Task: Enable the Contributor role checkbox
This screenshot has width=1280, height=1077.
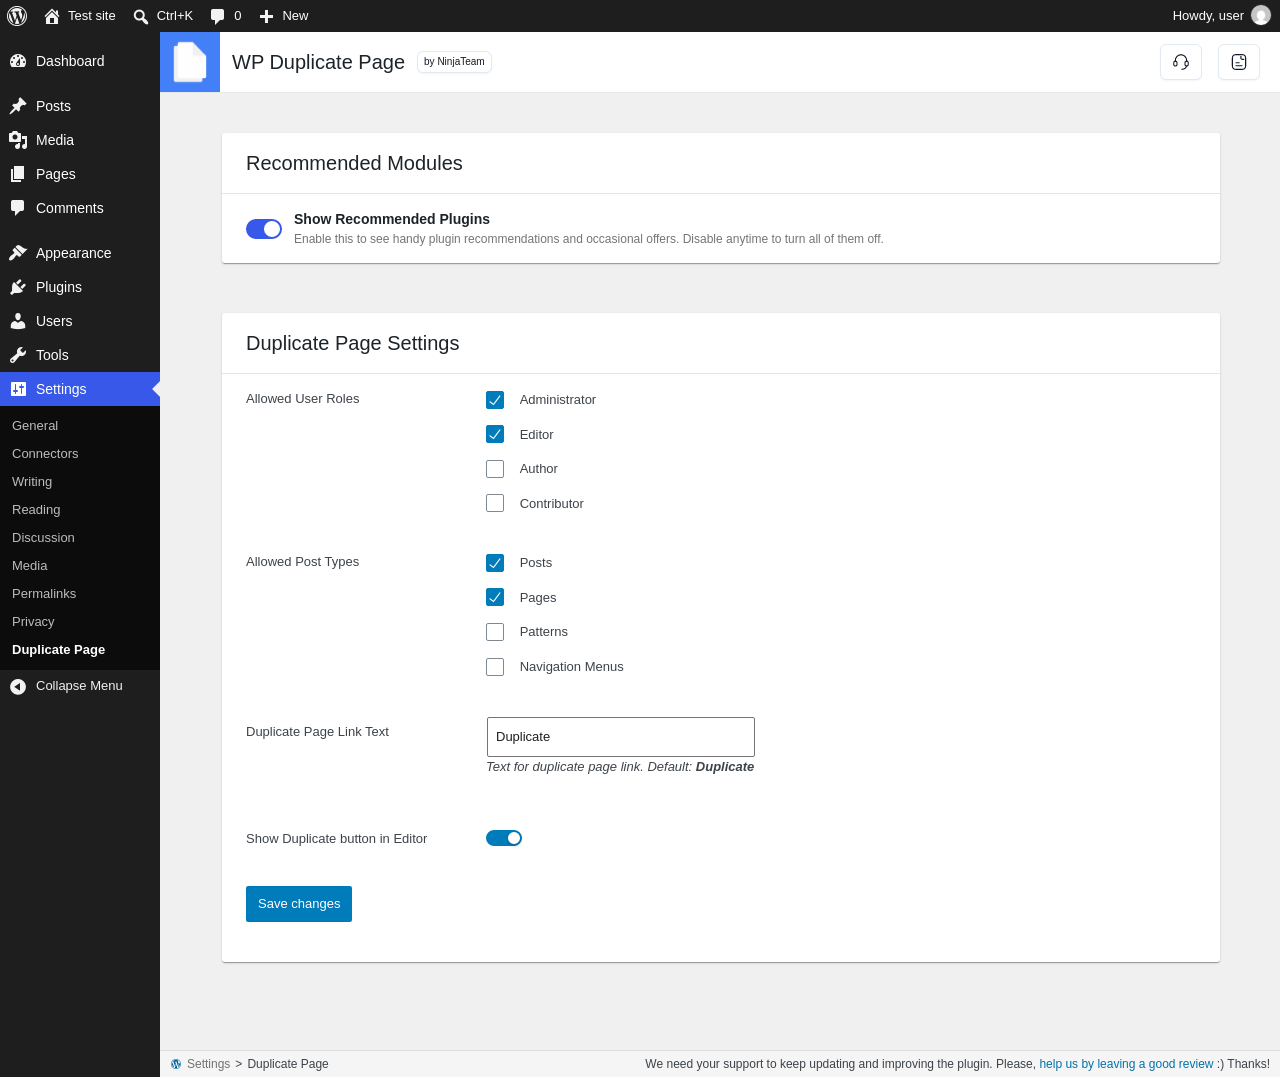Action: click(x=495, y=503)
